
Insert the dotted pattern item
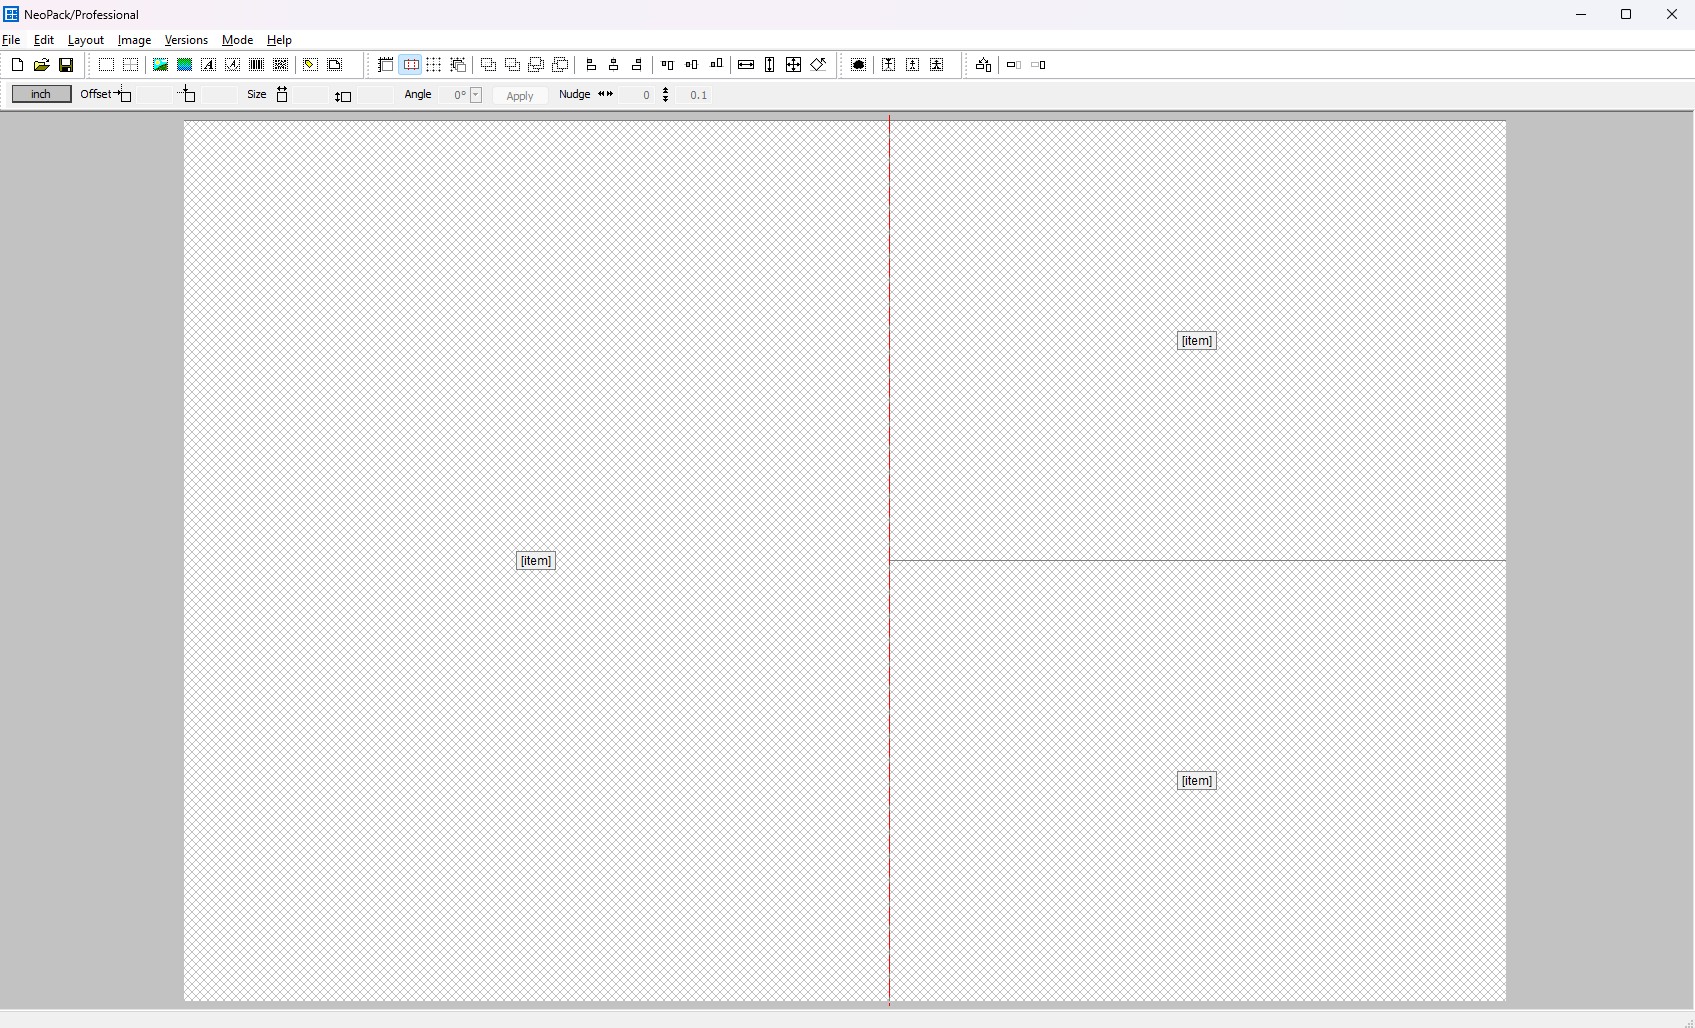(x=281, y=65)
